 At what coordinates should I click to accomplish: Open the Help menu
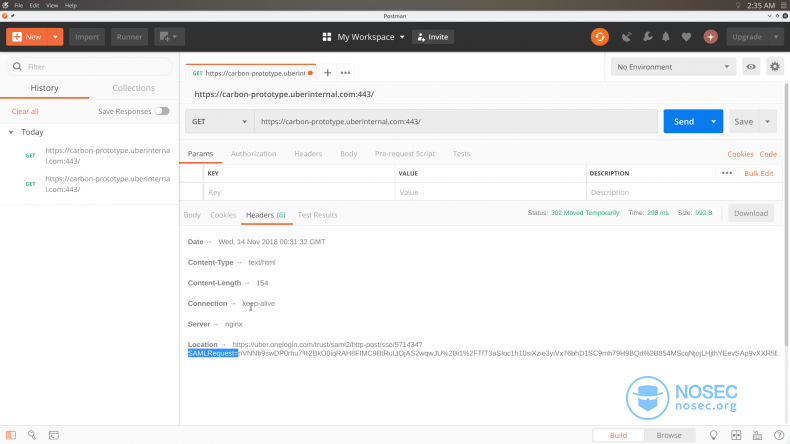(71, 6)
